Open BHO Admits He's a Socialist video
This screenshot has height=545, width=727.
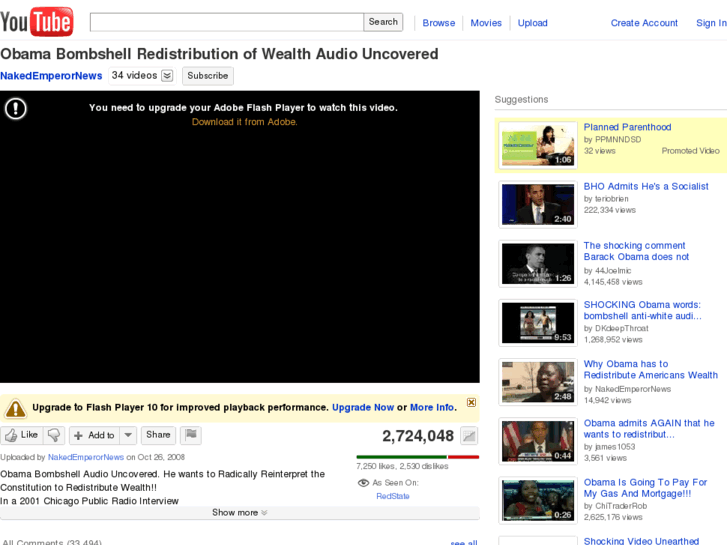tap(646, 186)
